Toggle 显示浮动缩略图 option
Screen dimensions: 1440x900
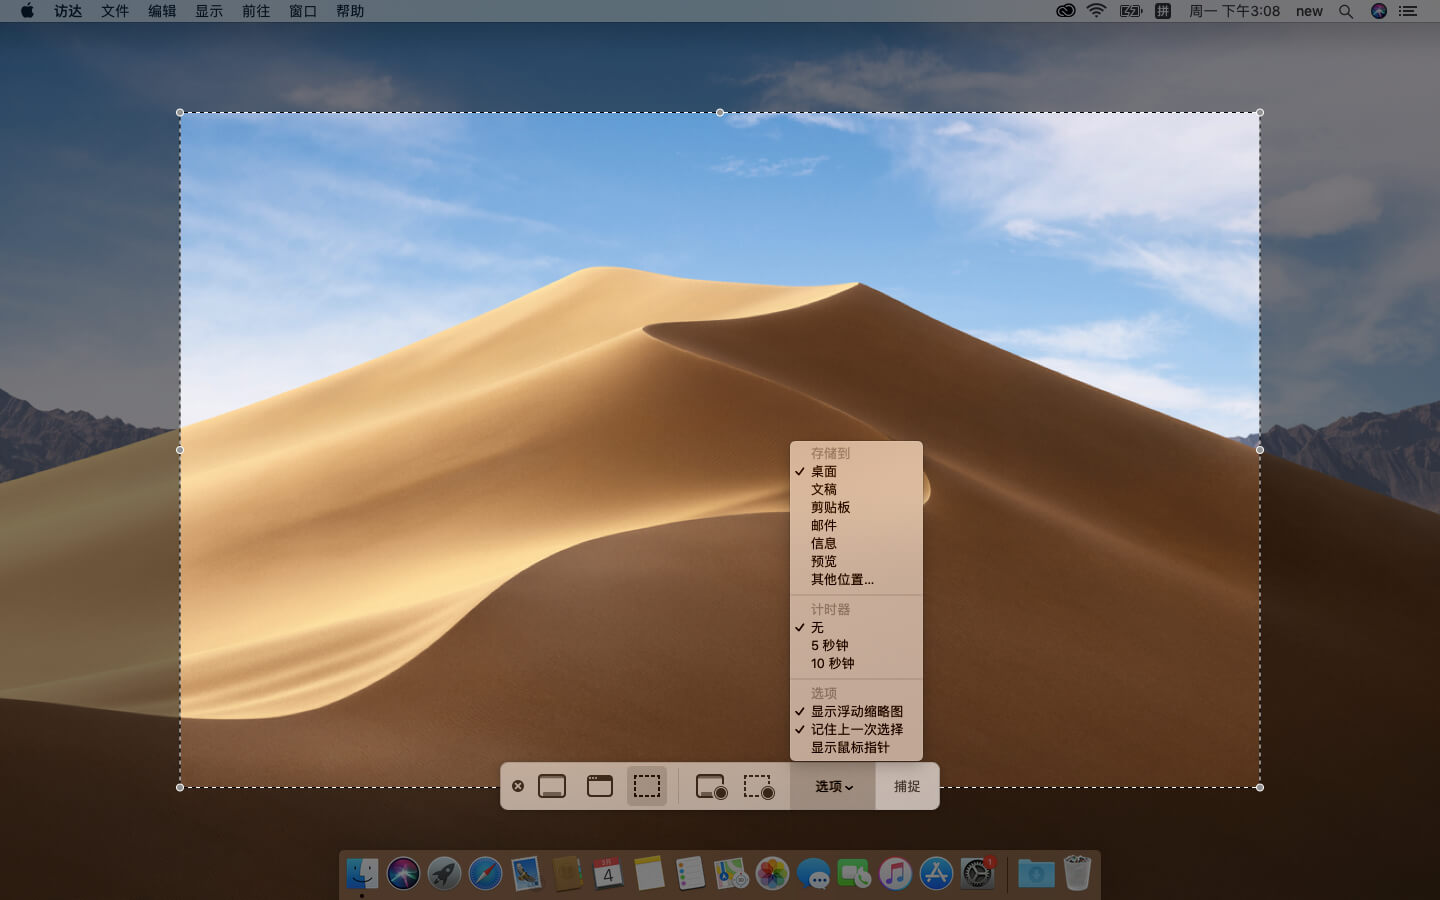(x=856, y=711)
